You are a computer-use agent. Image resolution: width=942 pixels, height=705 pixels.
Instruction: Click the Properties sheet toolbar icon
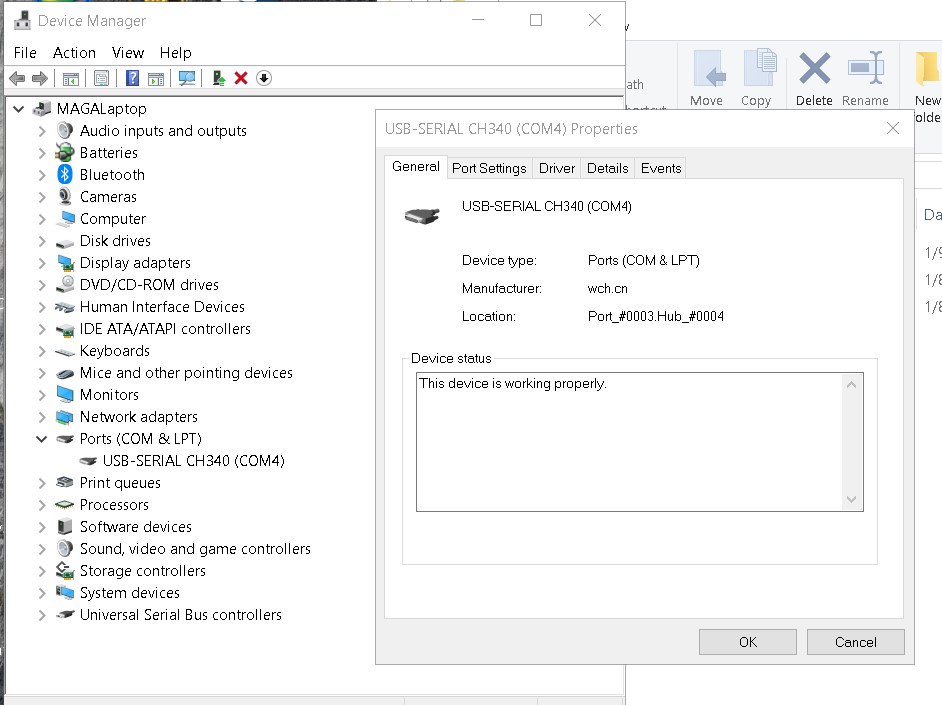102,78
